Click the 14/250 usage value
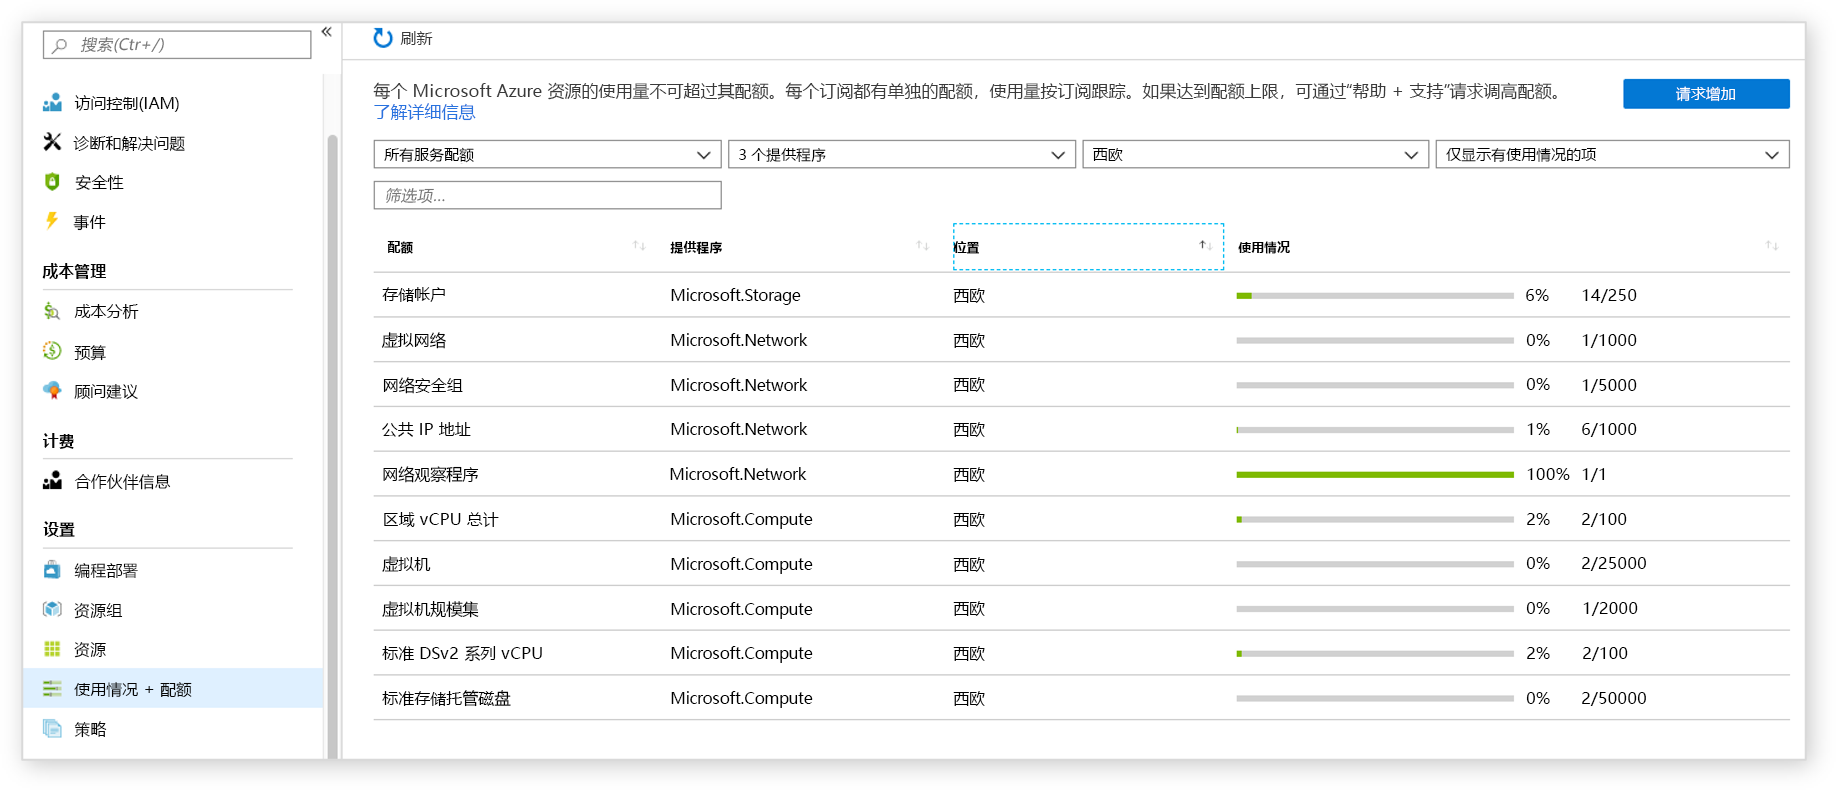1836x790 pixels. (1609, 295)
